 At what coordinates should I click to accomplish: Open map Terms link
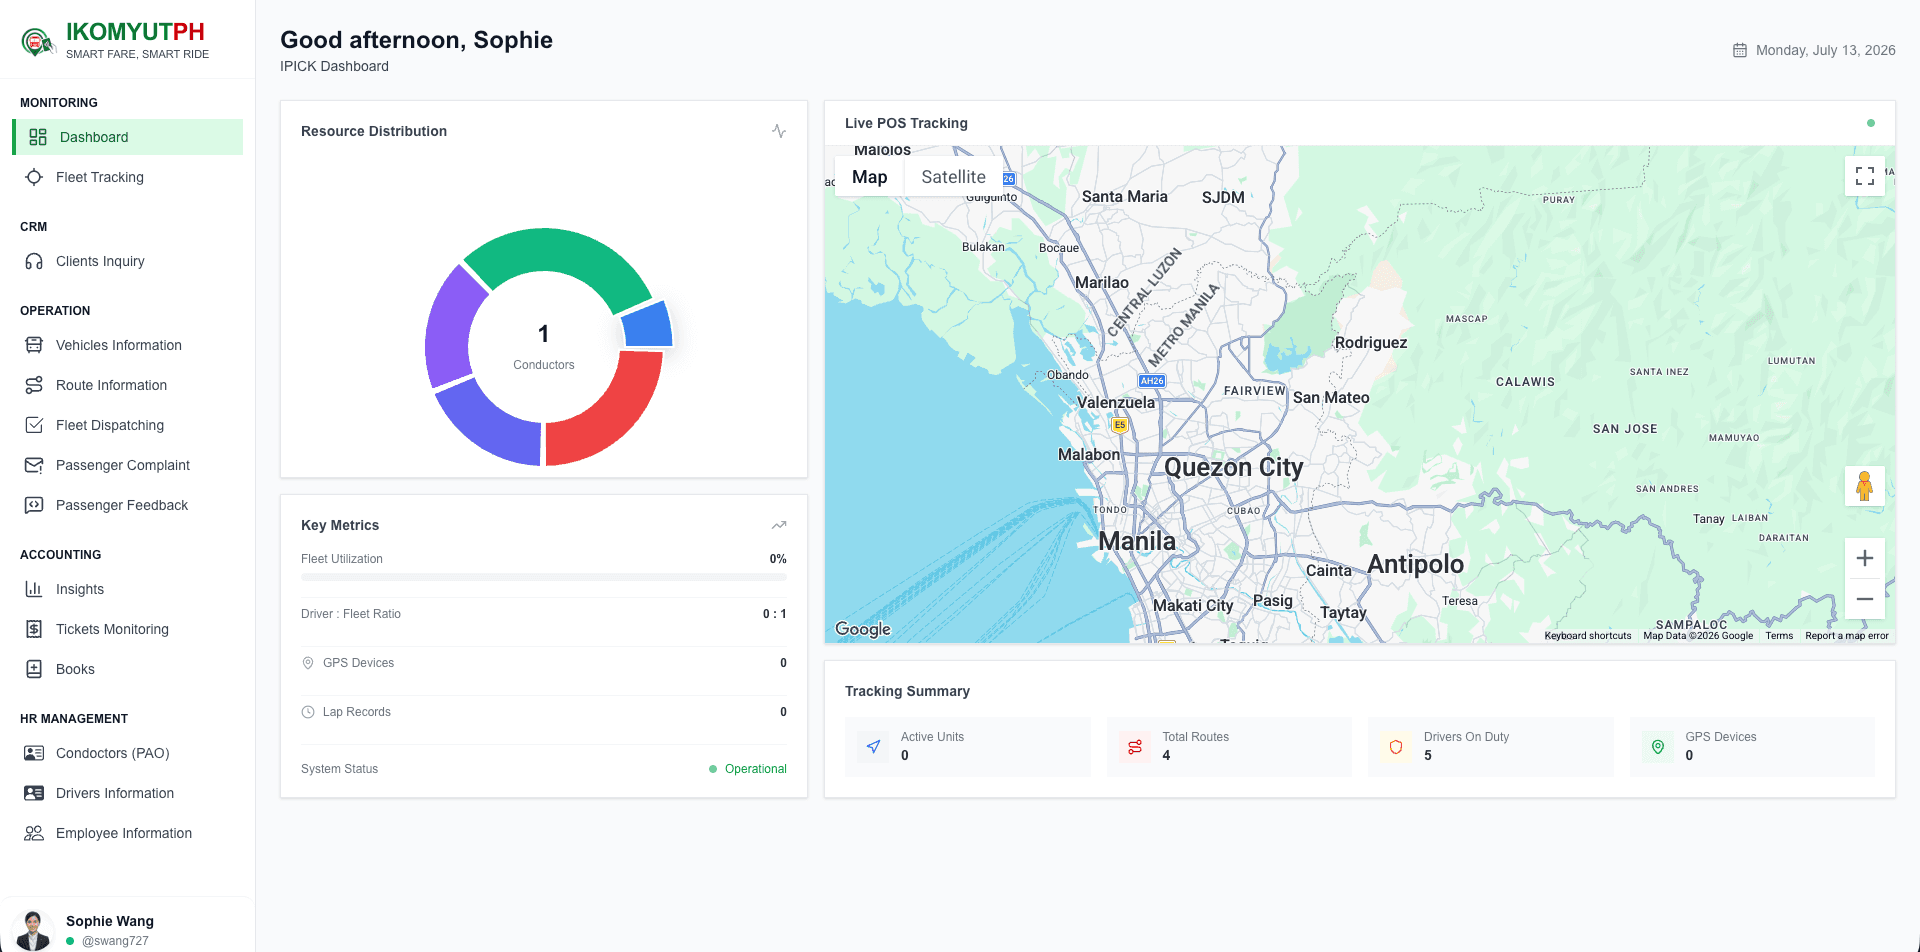(1779, 636)
